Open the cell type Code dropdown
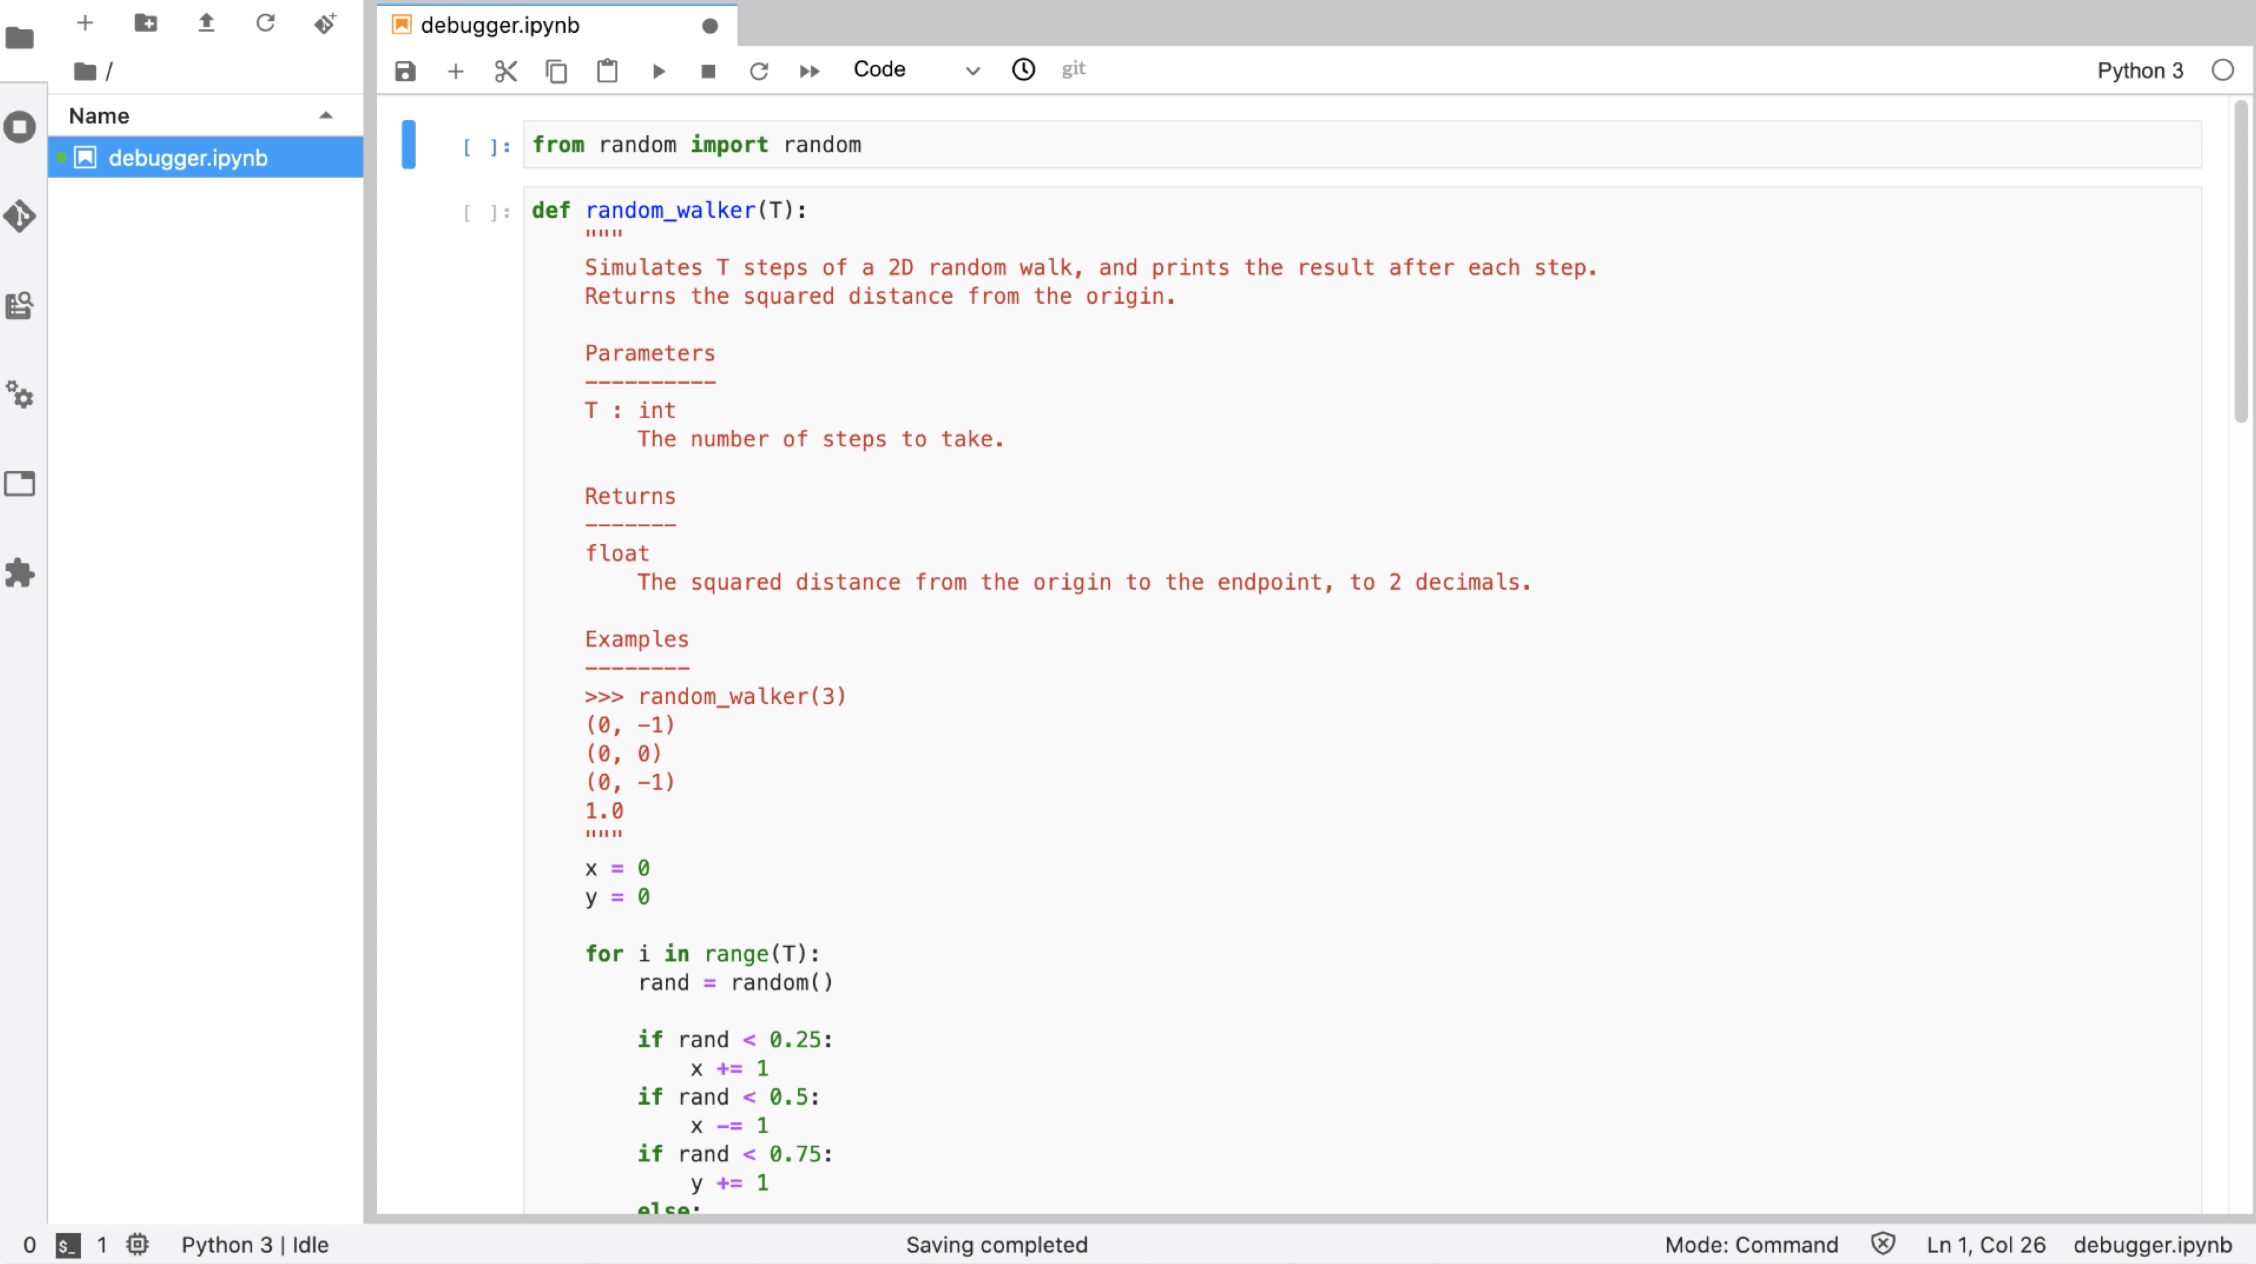2256x1264 pixels. click(x=915, y=70)
